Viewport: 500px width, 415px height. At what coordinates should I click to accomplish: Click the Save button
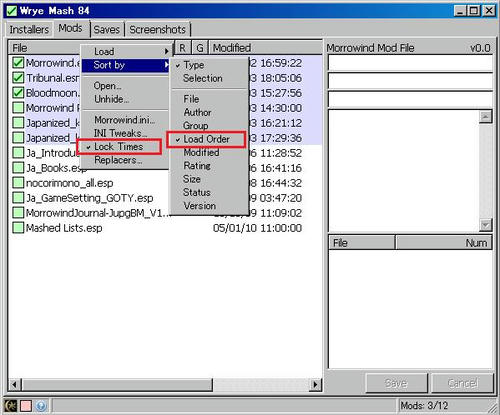point(396,383)
